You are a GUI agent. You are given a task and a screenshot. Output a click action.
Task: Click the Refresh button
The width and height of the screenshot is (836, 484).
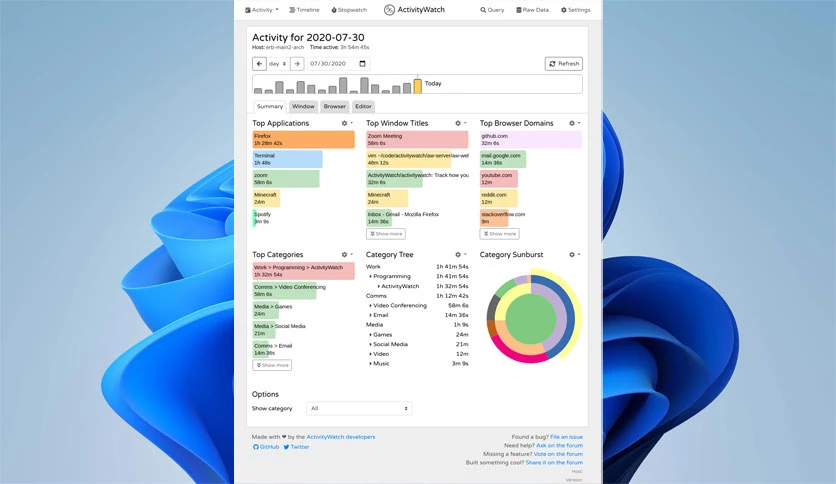pos(564,63)
